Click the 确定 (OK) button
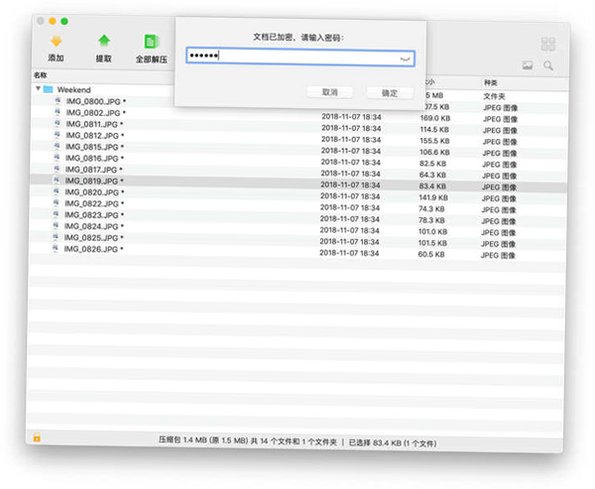 (389, 93)
